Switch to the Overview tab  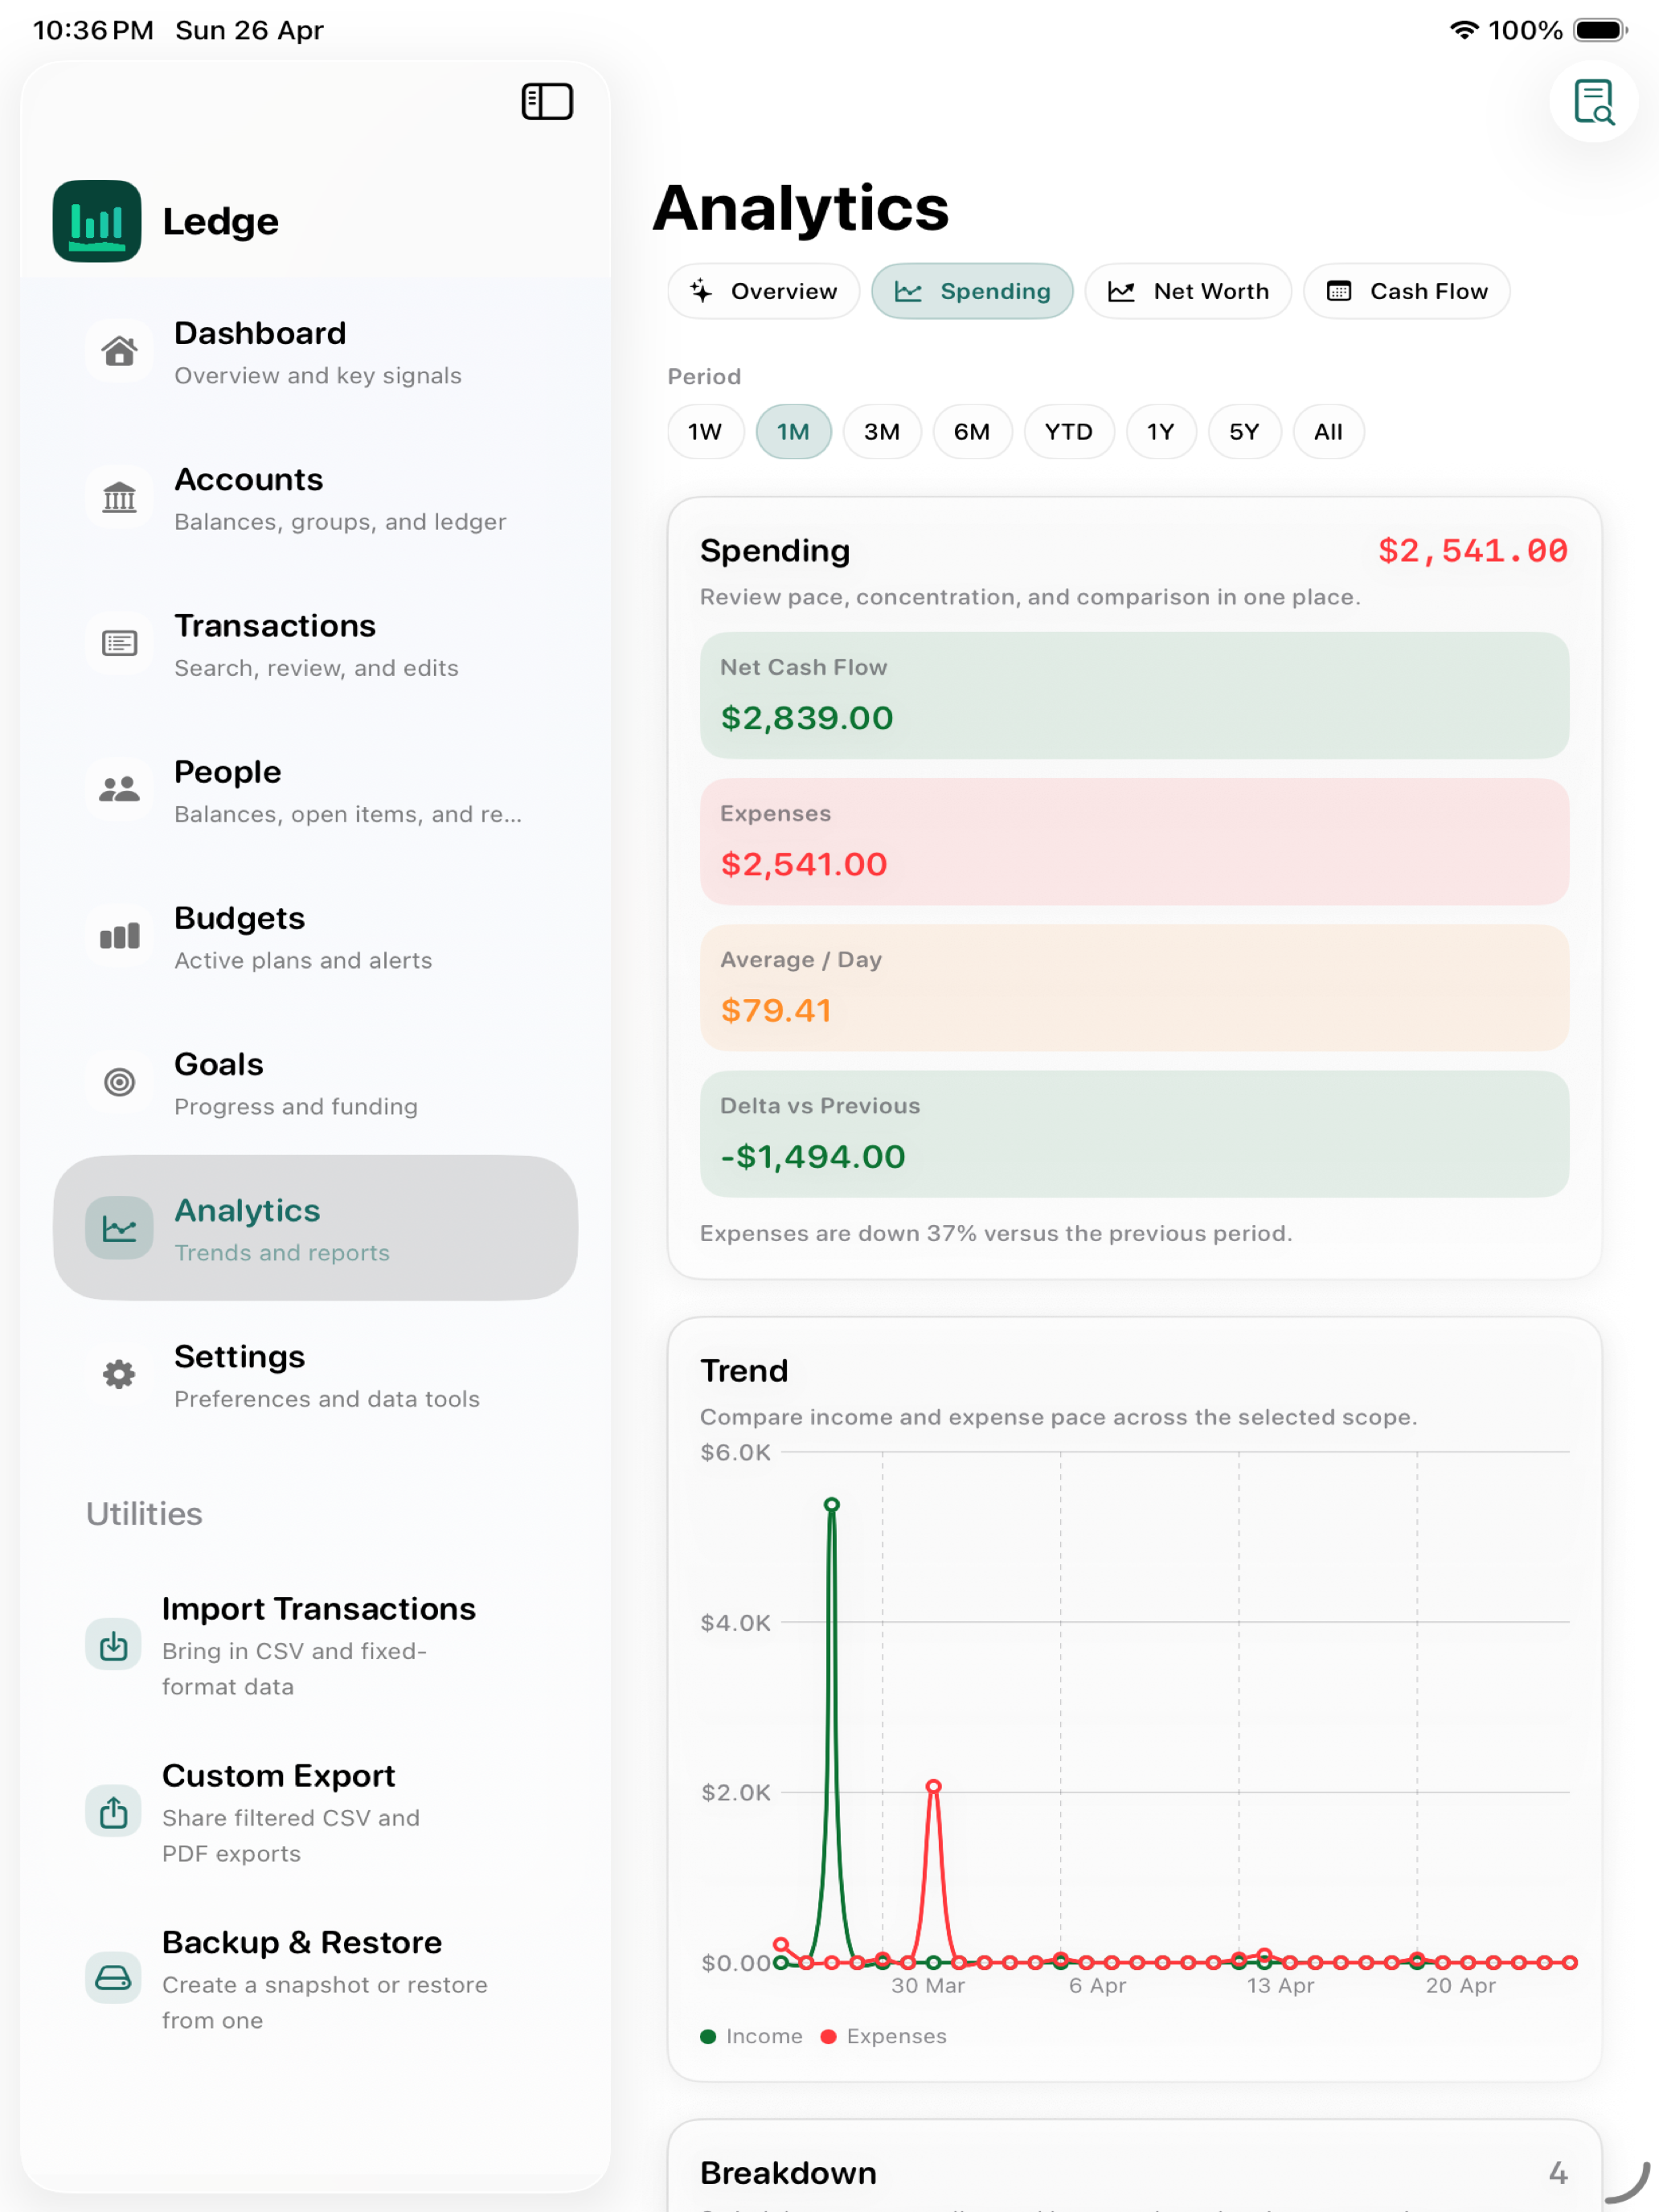[x=764, y=291]
